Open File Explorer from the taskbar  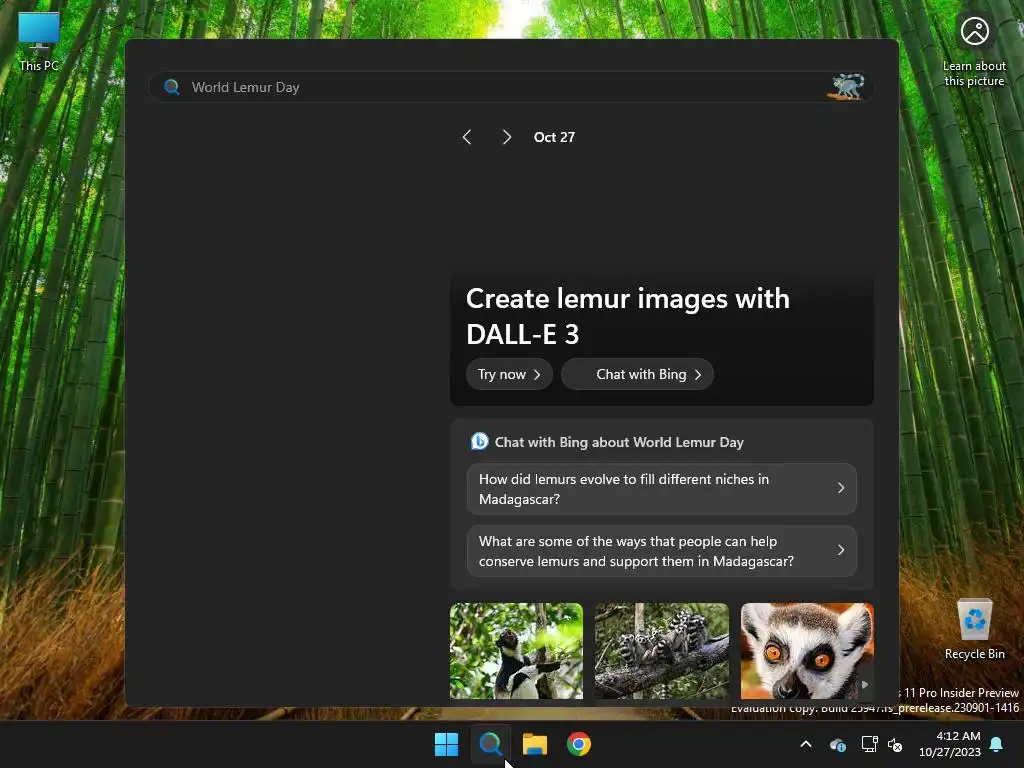coord(535,744)
